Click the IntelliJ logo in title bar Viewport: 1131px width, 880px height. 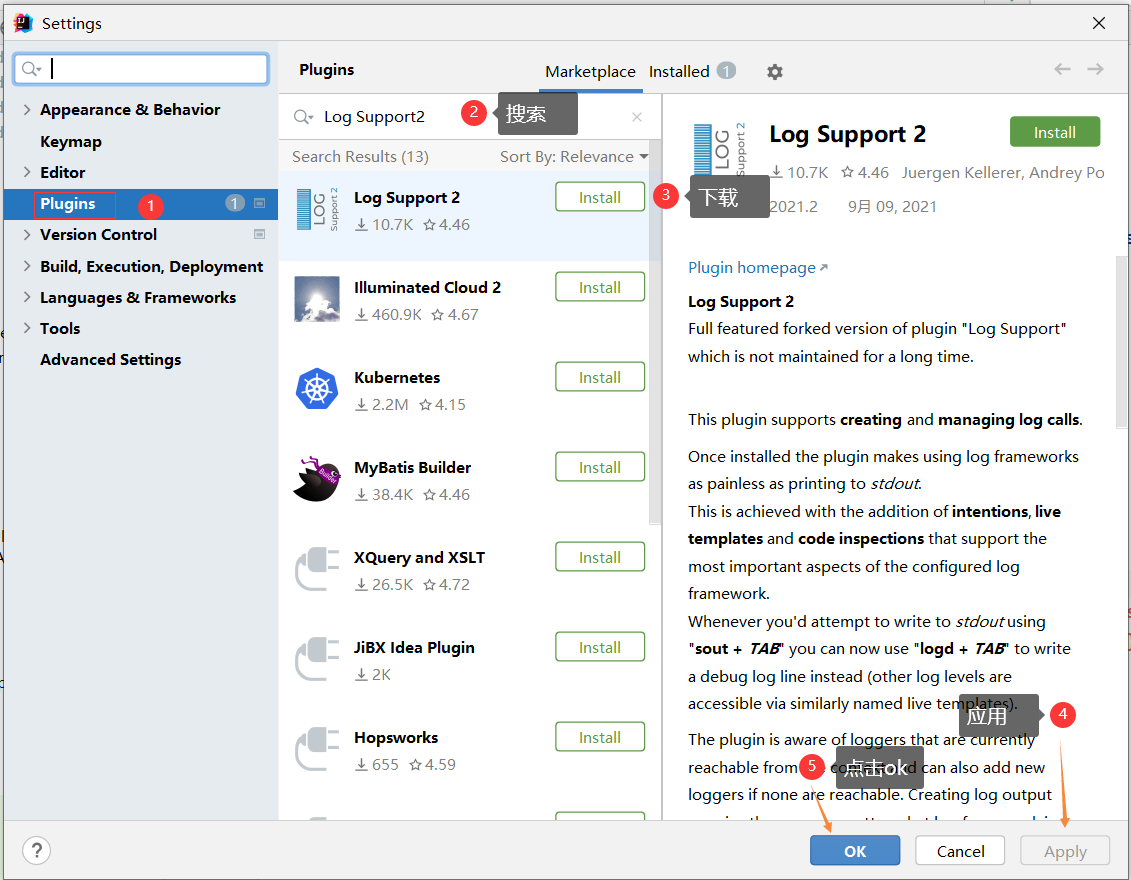click(x=23, y=23)
